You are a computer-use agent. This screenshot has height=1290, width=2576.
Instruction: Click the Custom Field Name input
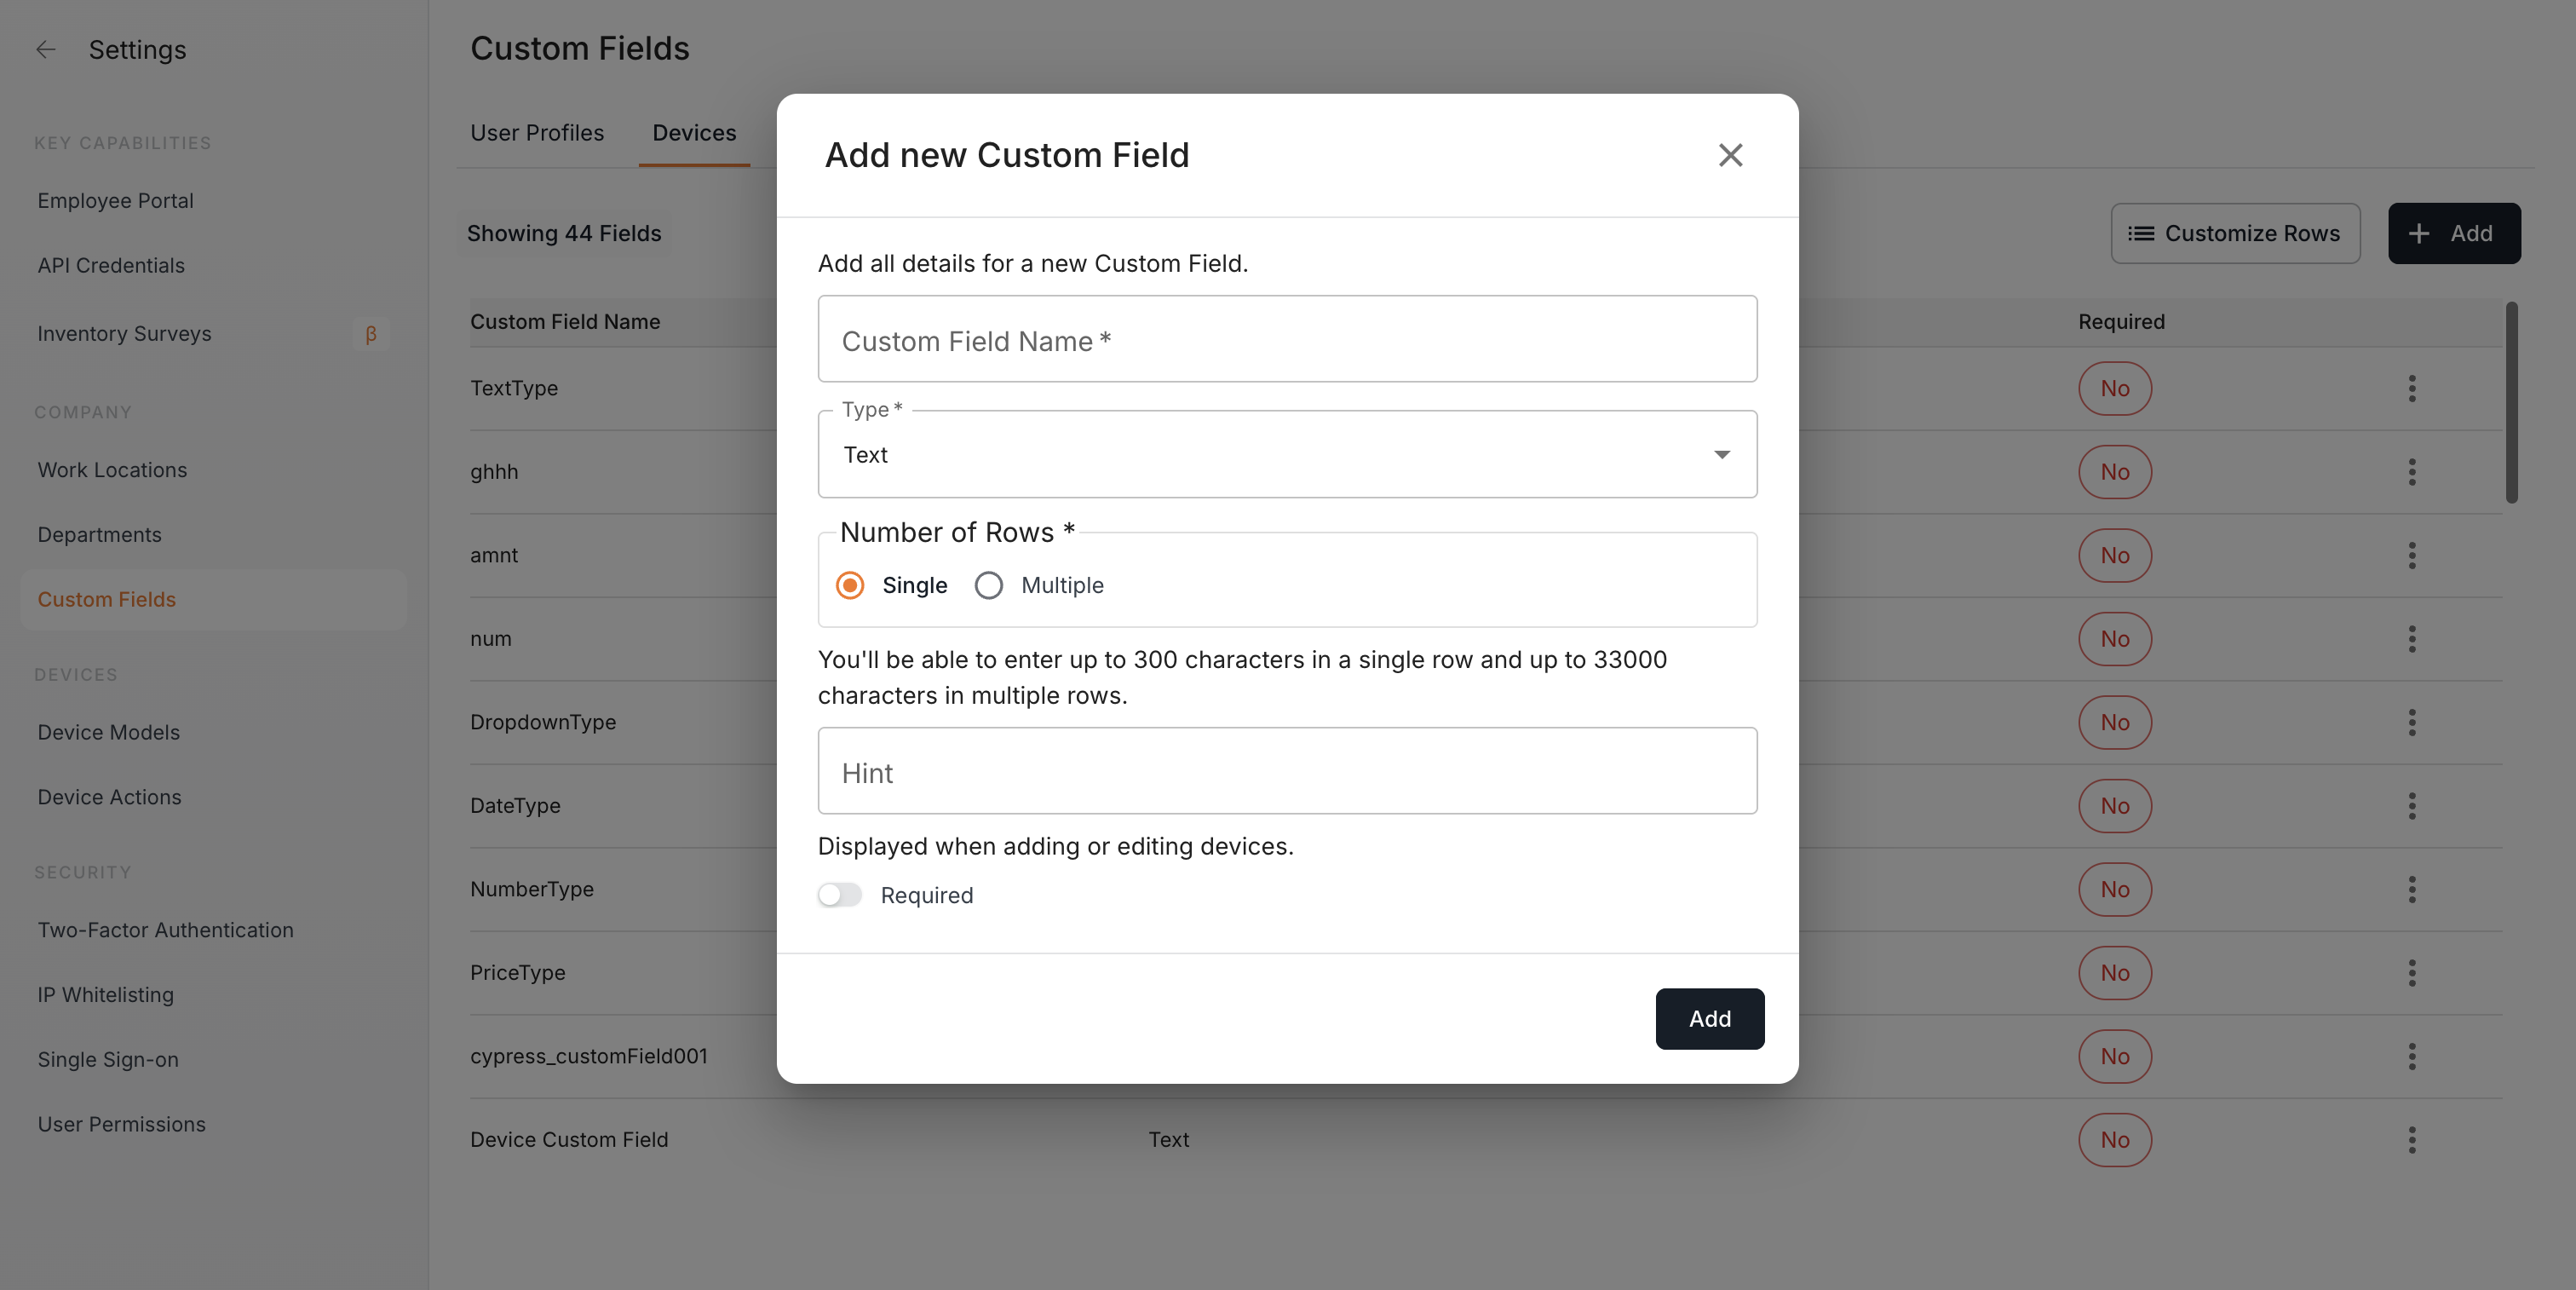(x=1287, y=339)
